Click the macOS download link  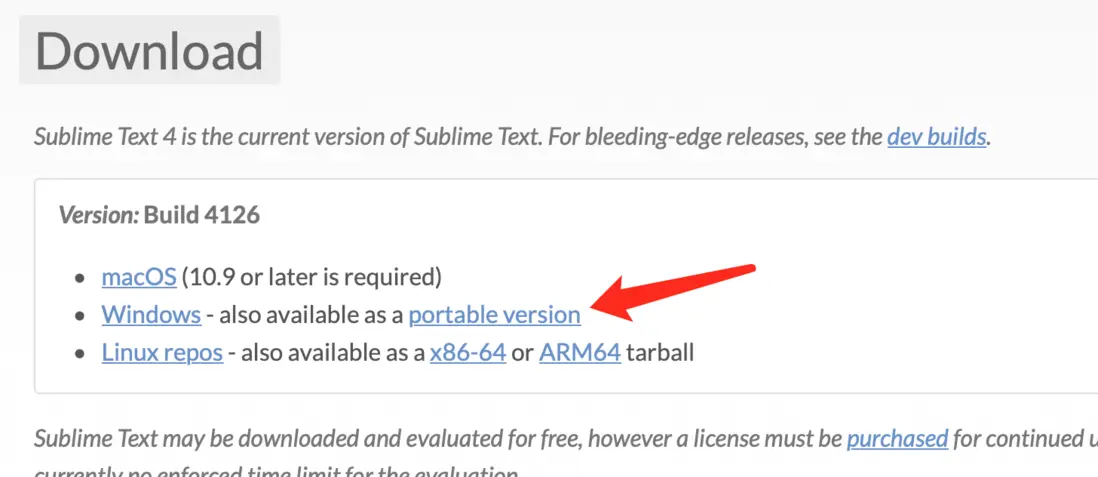[139, 276]
